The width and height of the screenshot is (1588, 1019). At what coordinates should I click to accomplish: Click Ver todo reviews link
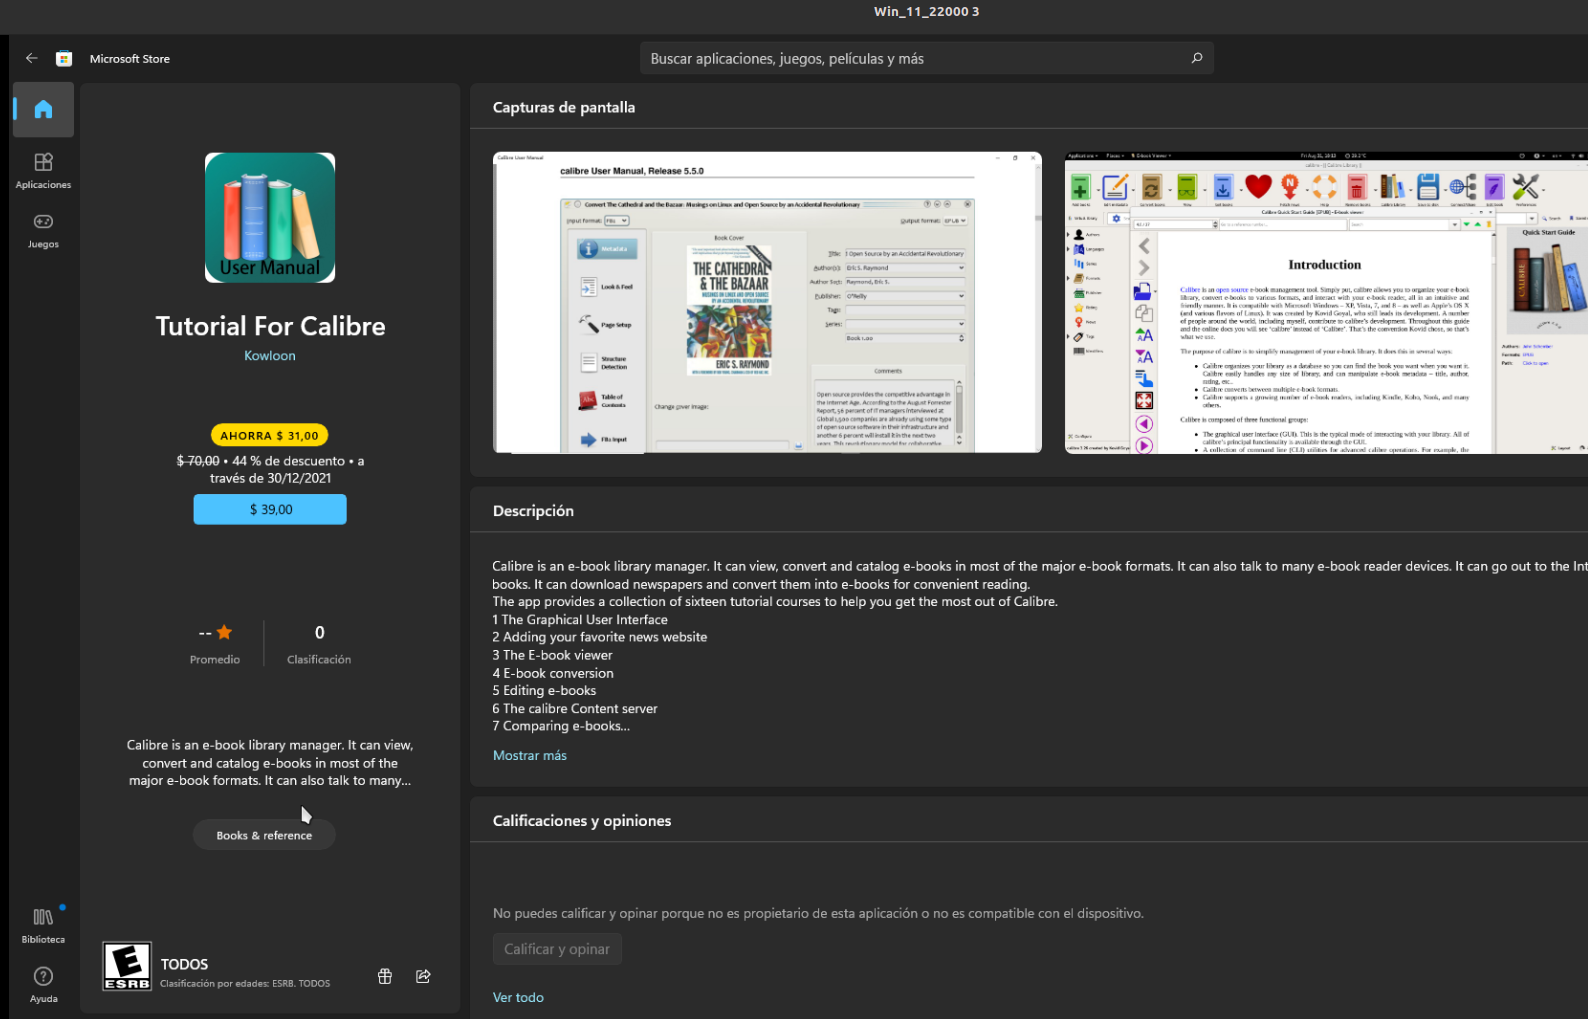[x=518, y=997]
